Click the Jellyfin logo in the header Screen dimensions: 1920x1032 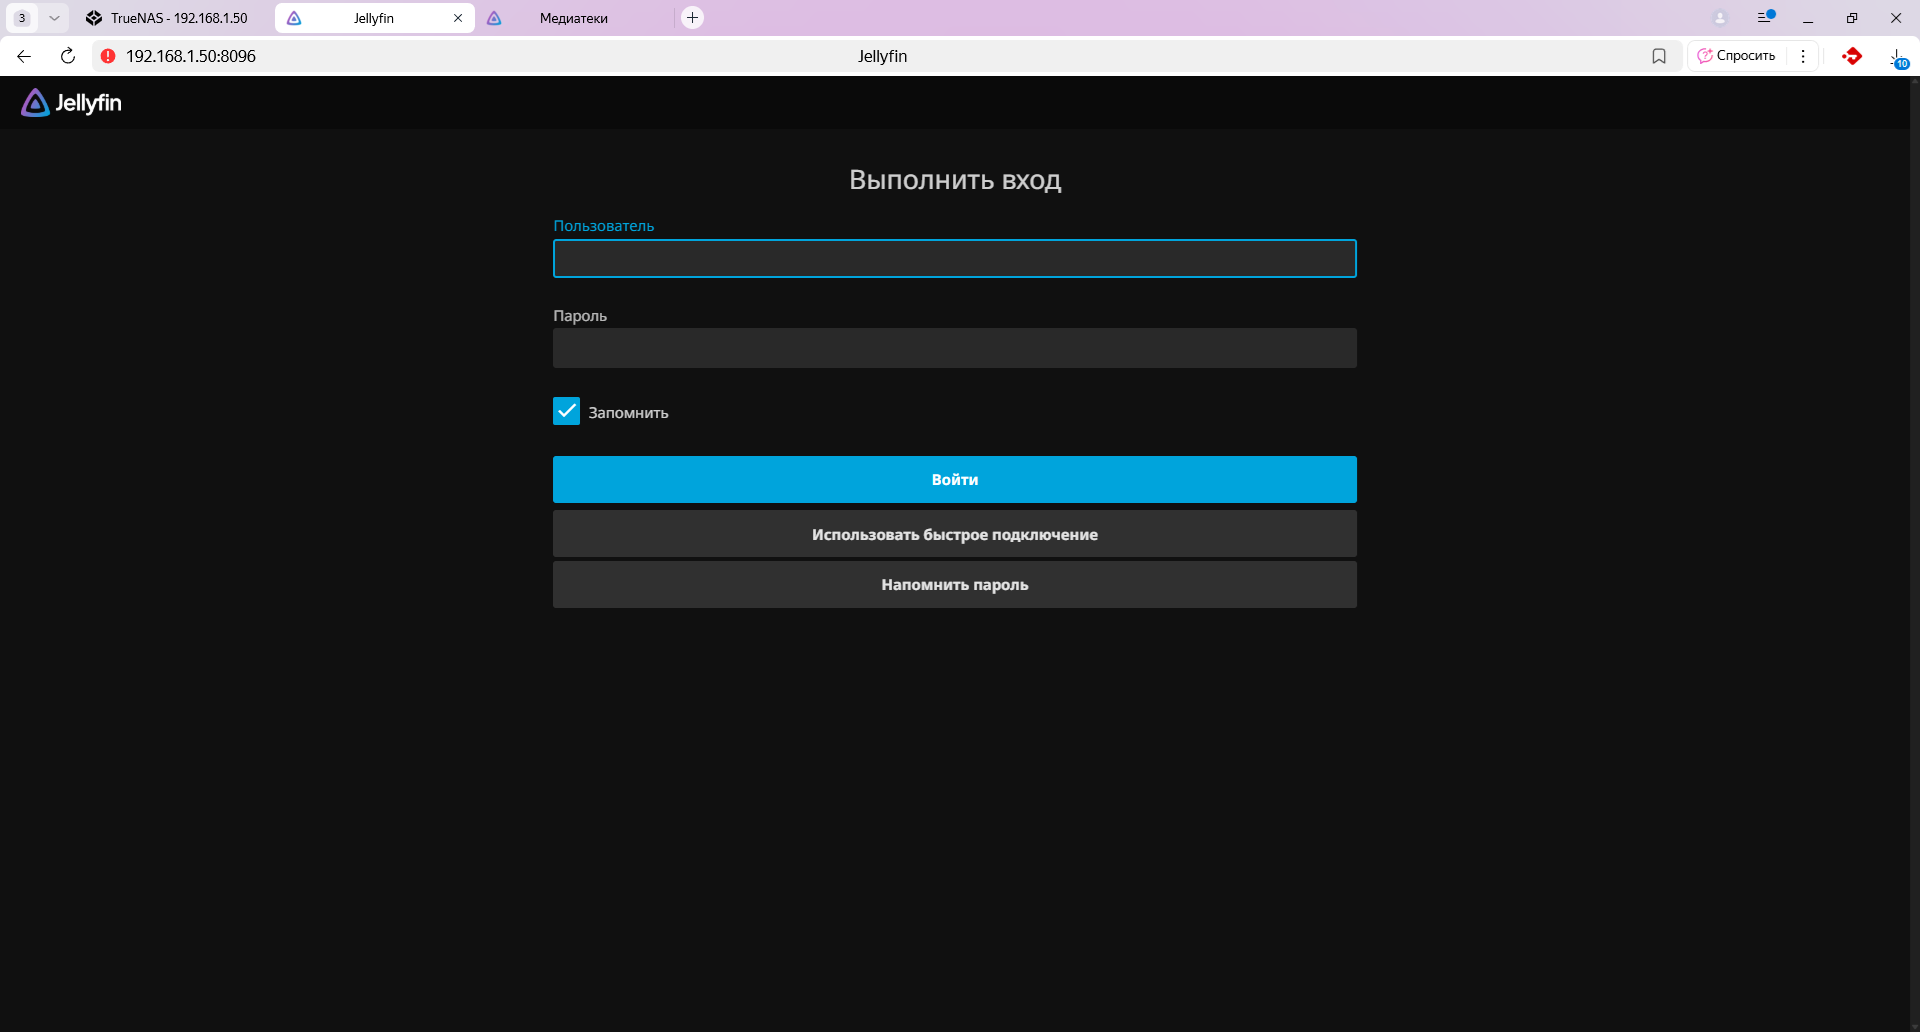click(x=71, y=103)
